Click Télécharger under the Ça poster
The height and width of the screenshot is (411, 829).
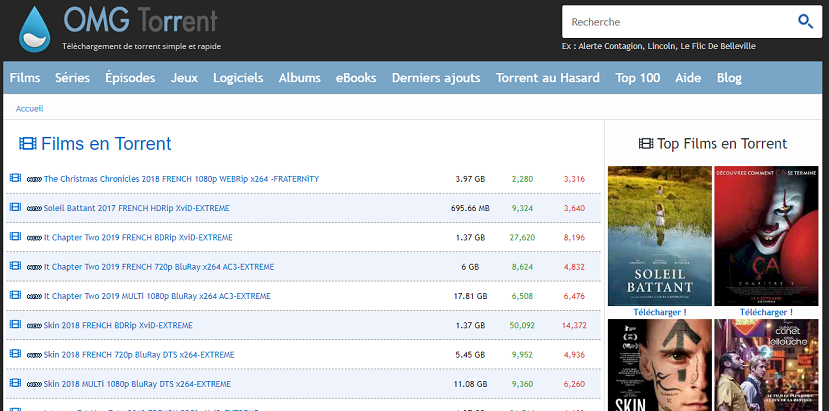pyautogui.click(x=766, y=312)
